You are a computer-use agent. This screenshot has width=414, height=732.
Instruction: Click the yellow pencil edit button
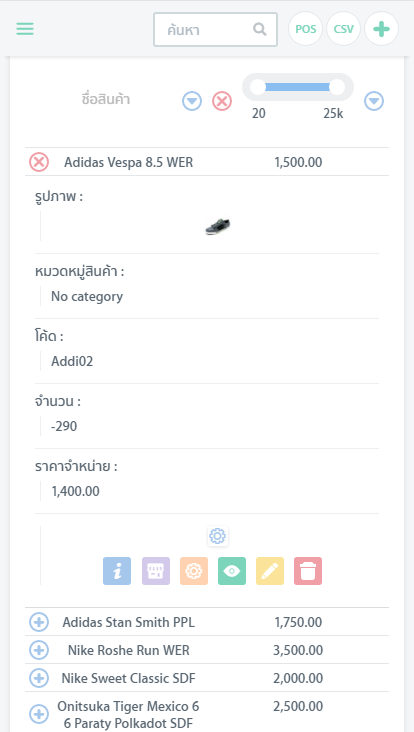point(270,571)
